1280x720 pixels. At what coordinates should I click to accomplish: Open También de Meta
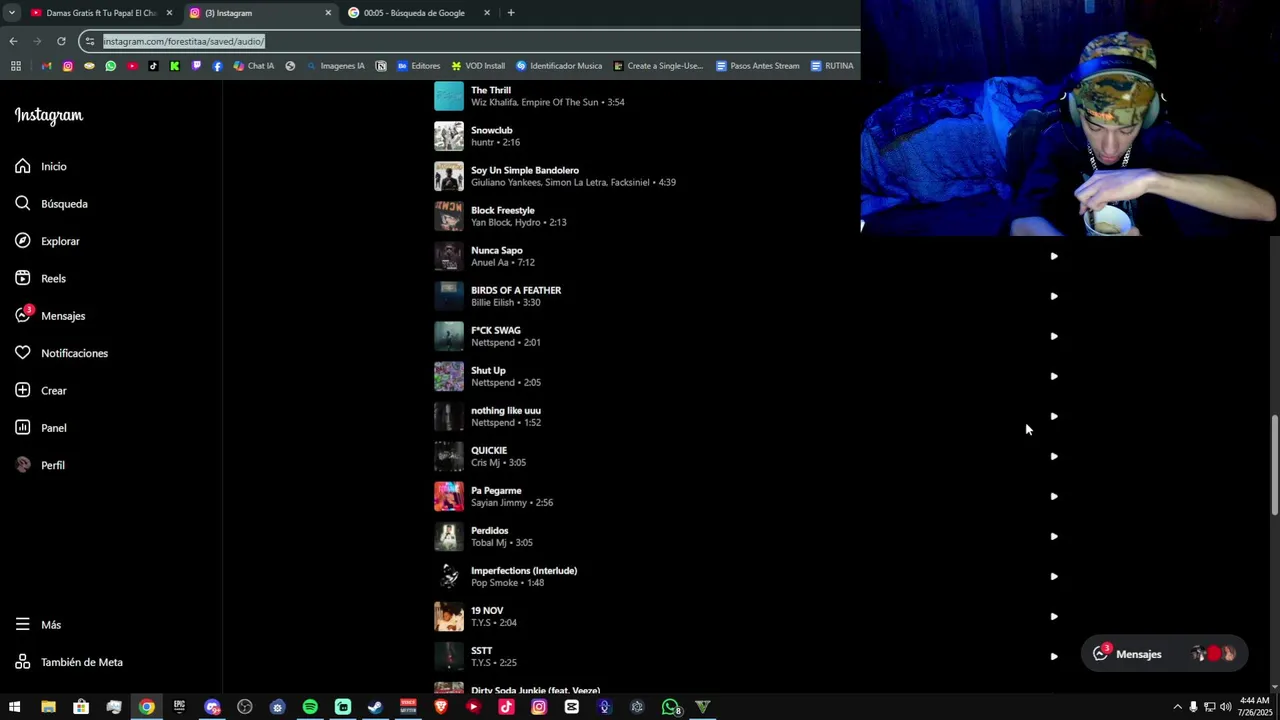(x=68, y=662)
